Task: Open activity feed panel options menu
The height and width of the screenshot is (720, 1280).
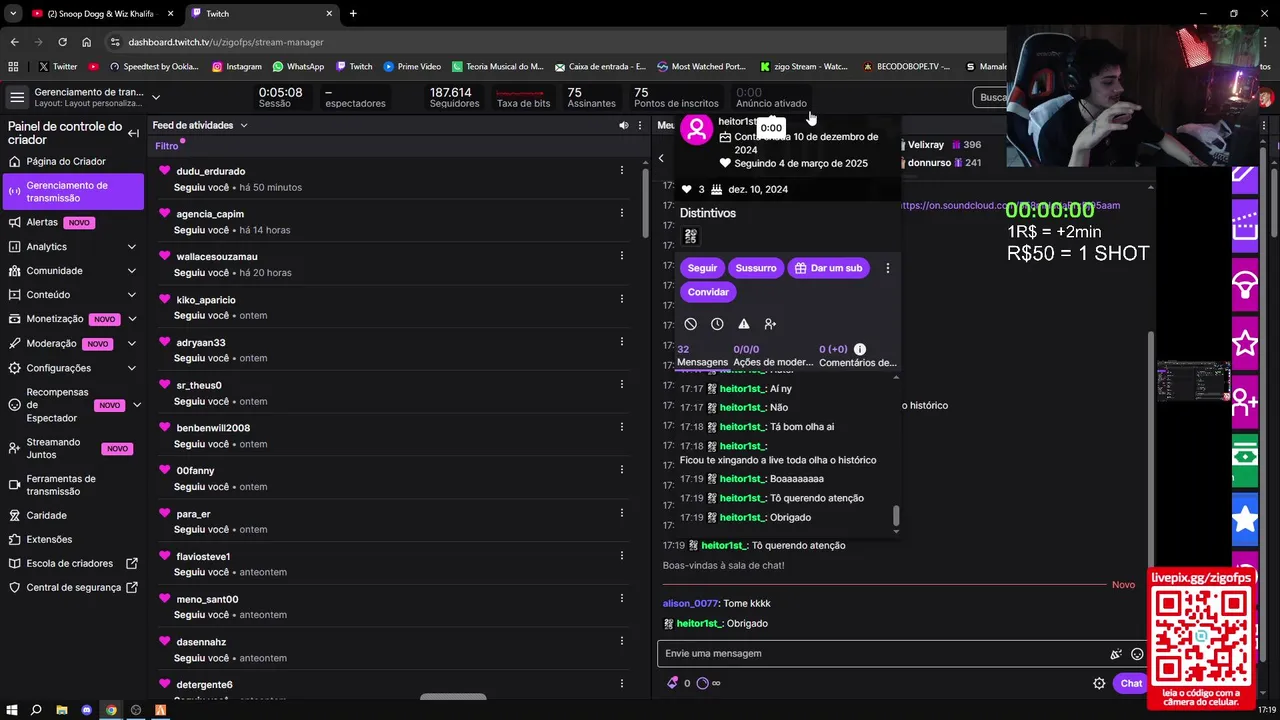Action: point(640,125)
